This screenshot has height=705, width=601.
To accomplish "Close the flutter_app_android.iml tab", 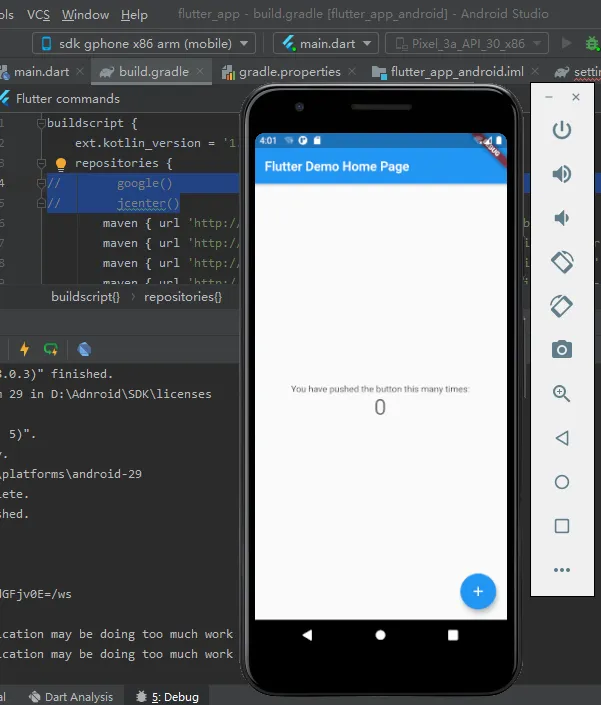I will [535, 71].
